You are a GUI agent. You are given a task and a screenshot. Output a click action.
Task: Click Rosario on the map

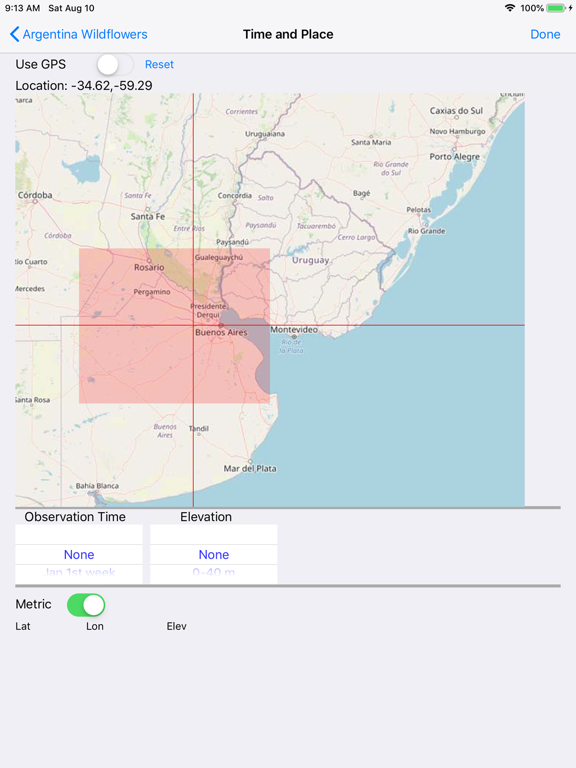coord(149,267)
